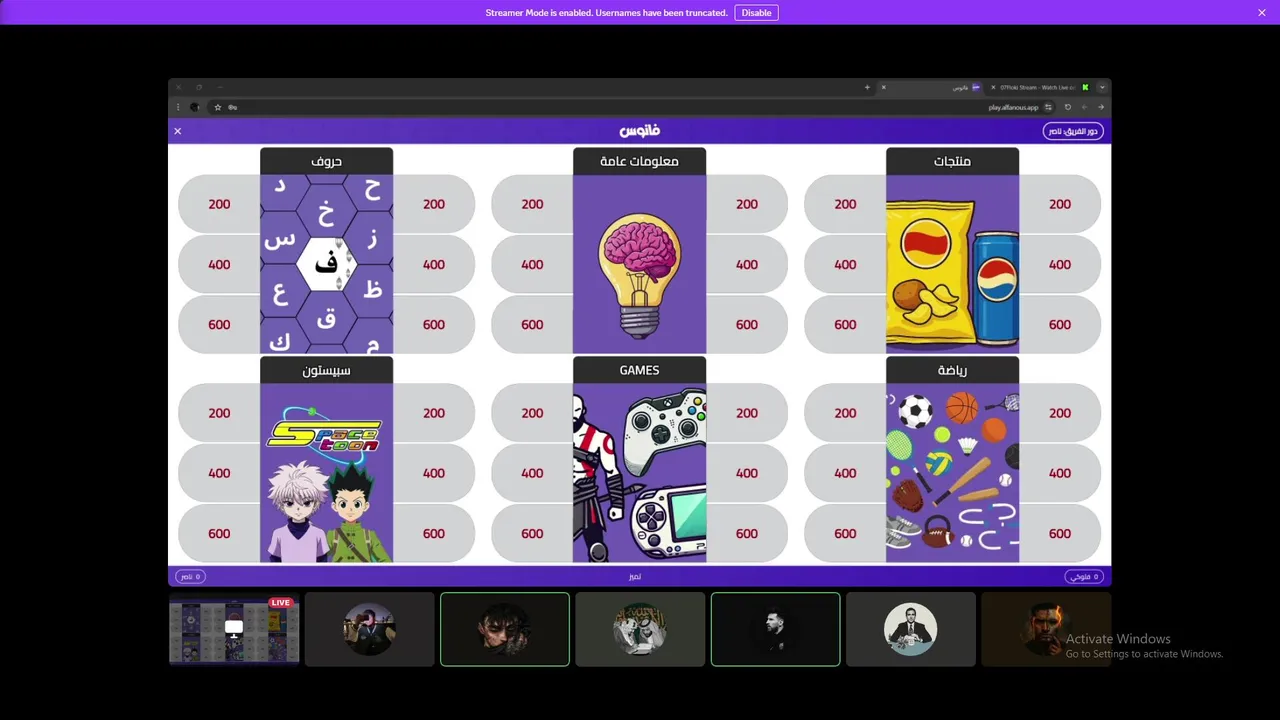Click the team turn pill دور الفريق
The height and width of the screenshot is (720, 1280).
[x=1073, y=131]
